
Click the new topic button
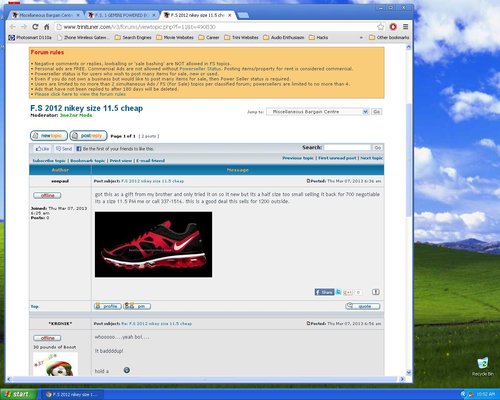coord(49,136)
